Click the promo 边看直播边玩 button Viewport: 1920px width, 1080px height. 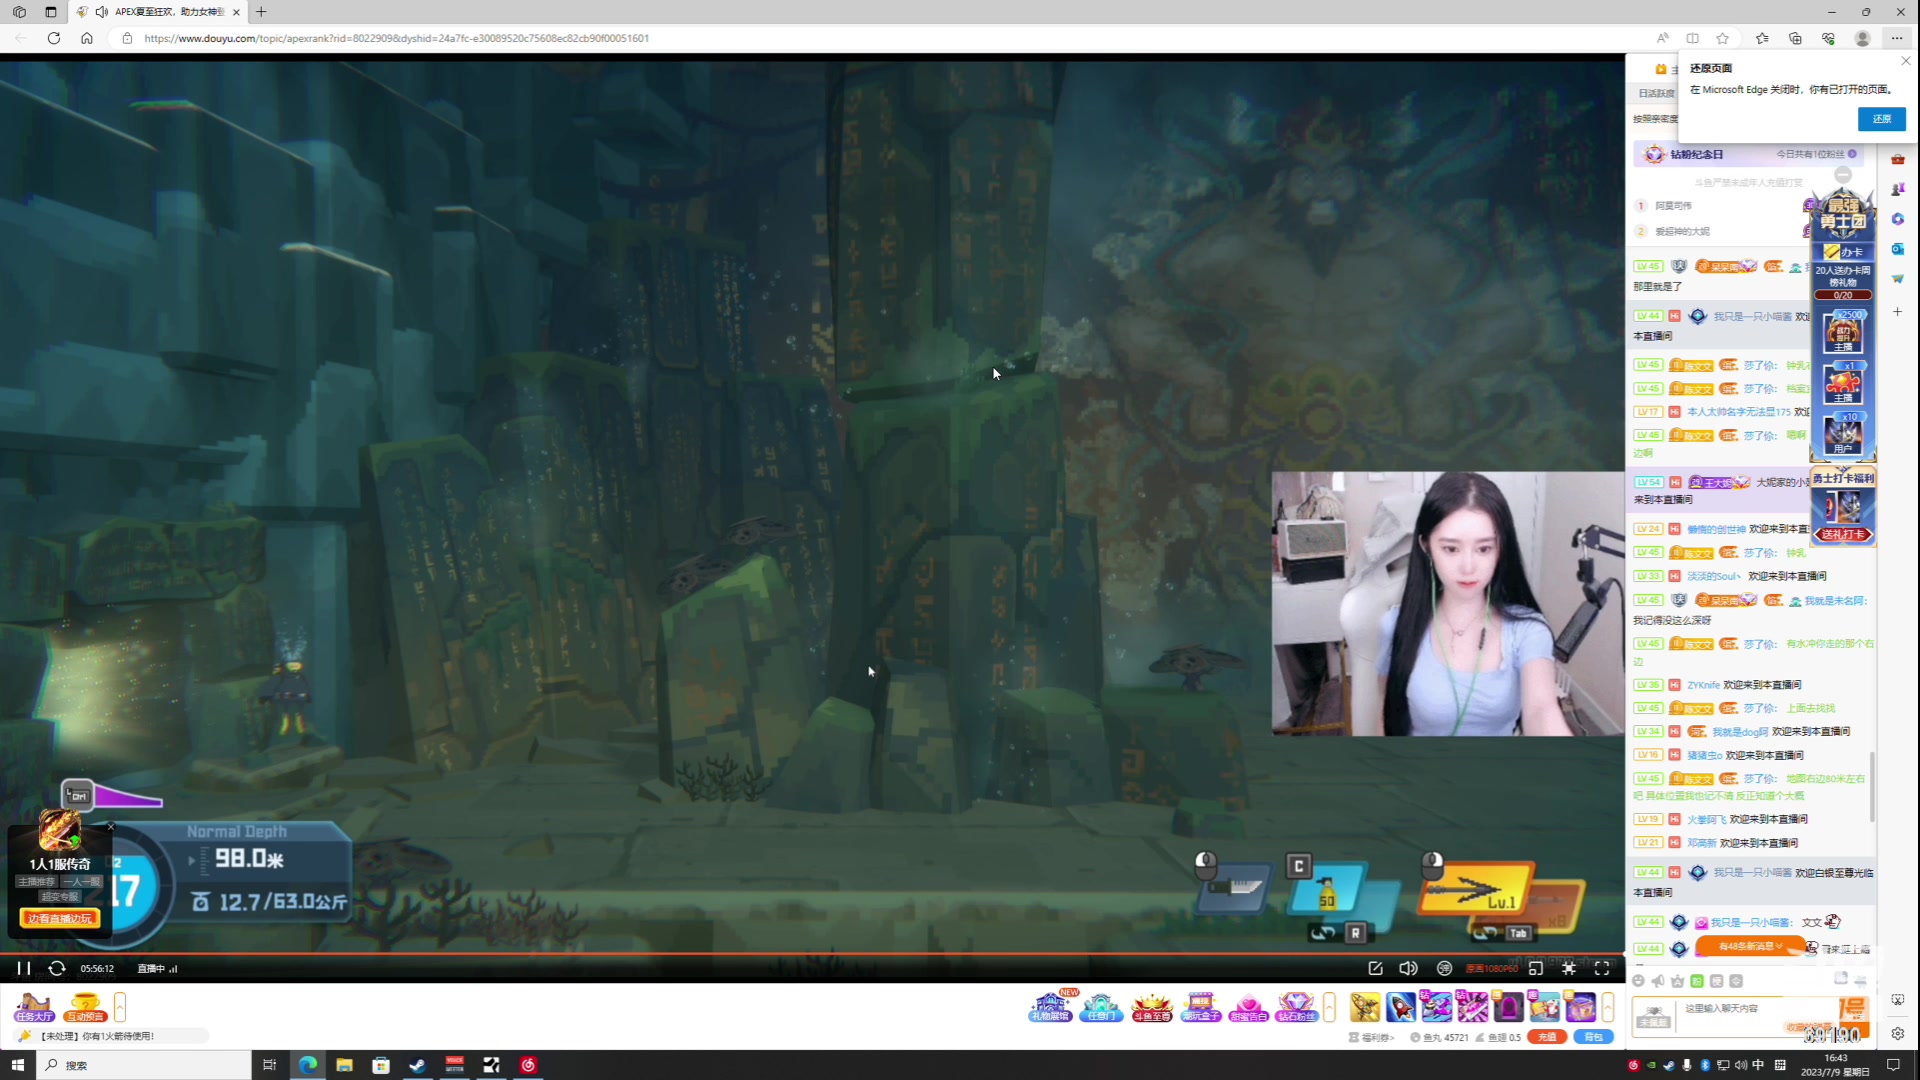click(60, 918)
